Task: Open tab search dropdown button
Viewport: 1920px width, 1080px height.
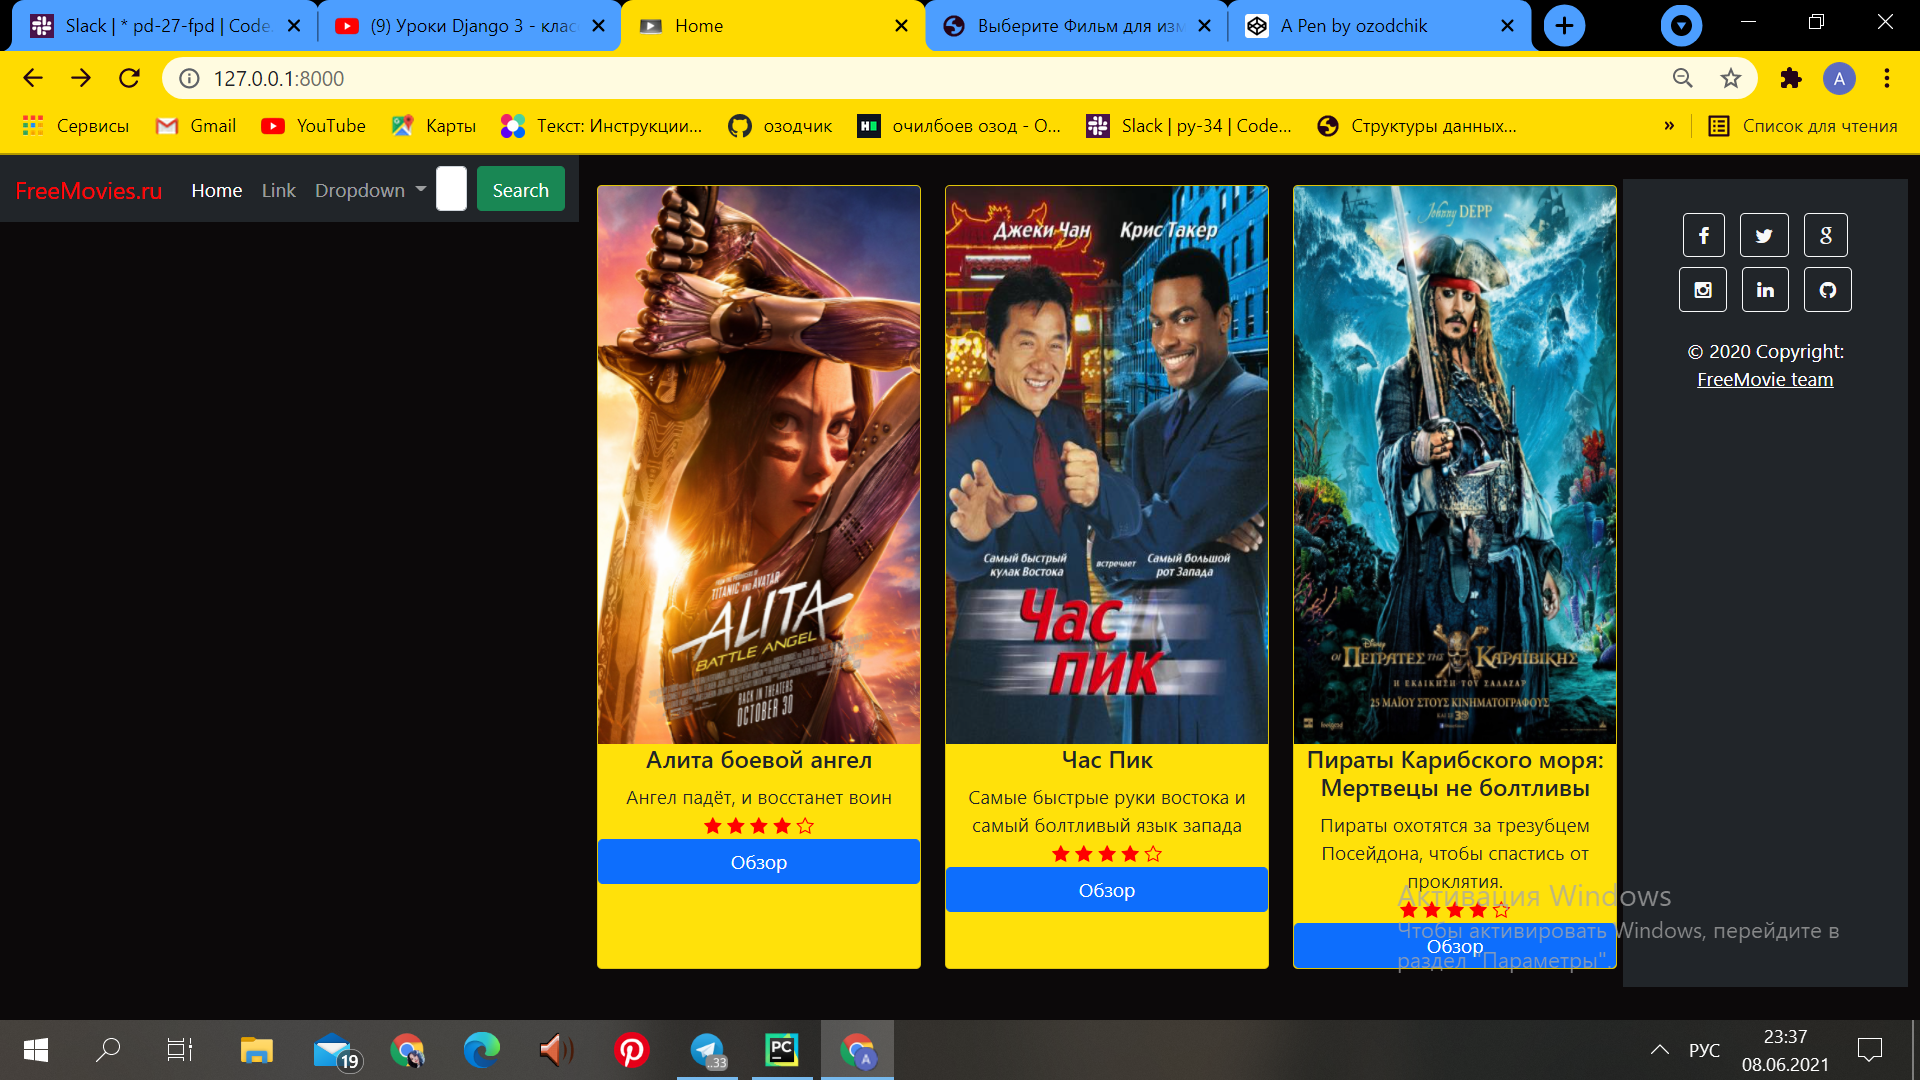Action: (x=1681, y=26)
